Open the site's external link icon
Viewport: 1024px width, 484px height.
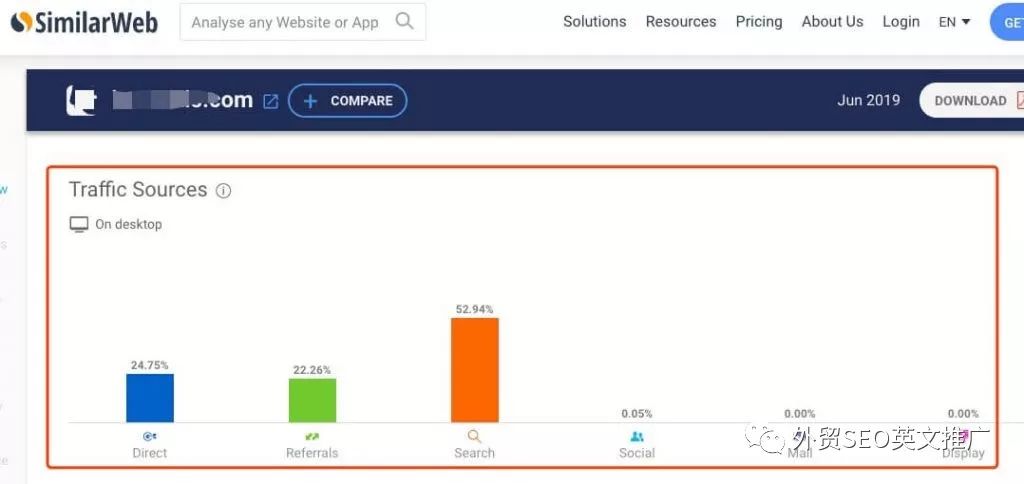point(270,101)
